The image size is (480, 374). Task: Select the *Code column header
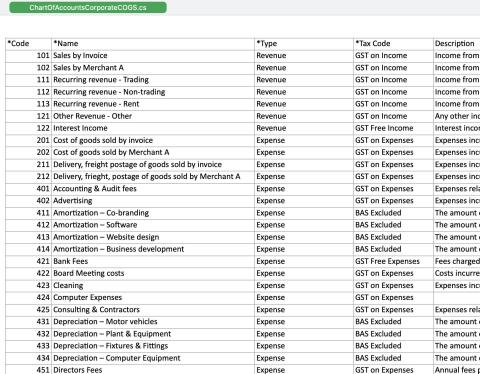pos(29,44)
